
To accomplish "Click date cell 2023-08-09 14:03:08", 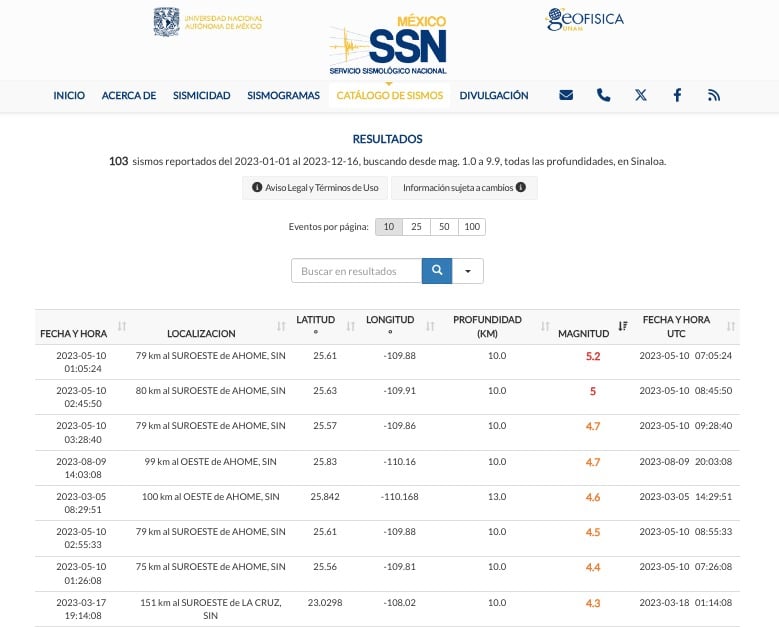I will [81, 468].
